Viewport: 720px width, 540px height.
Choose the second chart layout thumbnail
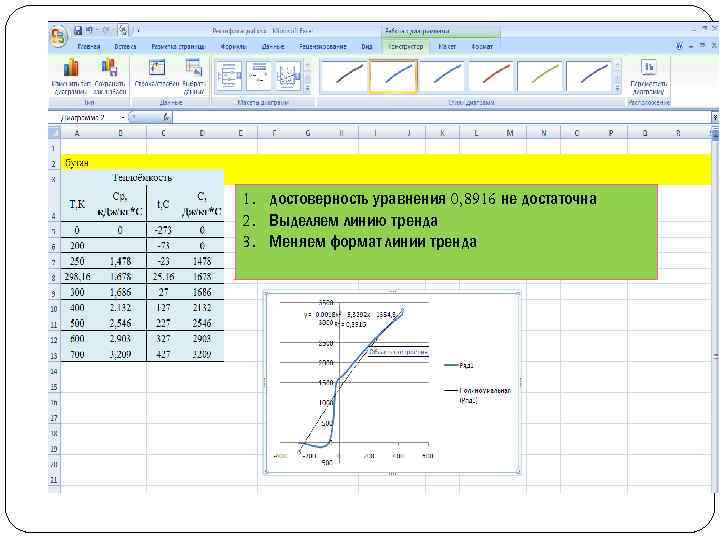pyautogui.click(x=259, y=76)
